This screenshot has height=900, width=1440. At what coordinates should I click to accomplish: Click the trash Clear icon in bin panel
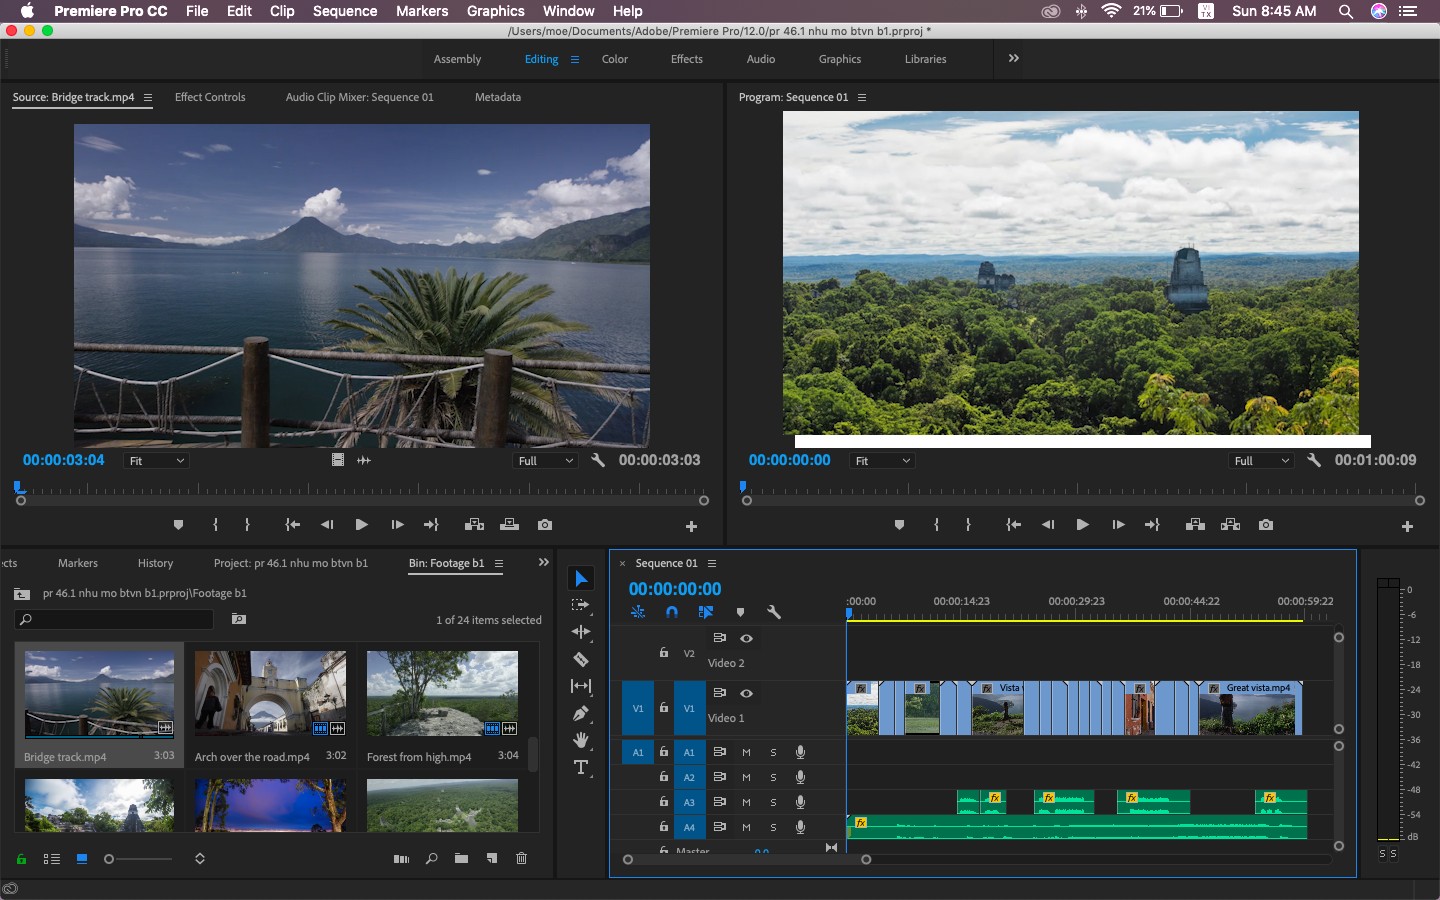[x=521, y=858]
